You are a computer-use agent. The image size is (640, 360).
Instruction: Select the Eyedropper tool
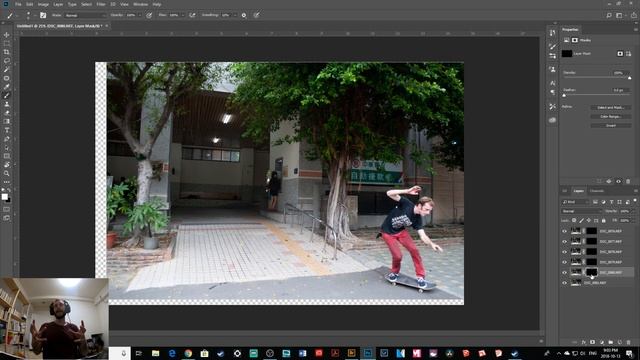(7, 87)
